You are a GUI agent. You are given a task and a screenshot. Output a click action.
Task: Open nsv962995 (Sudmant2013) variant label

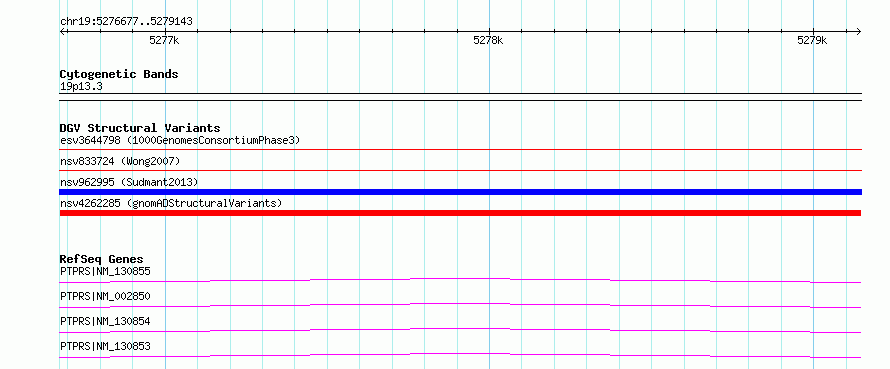[x=129, y=182]
